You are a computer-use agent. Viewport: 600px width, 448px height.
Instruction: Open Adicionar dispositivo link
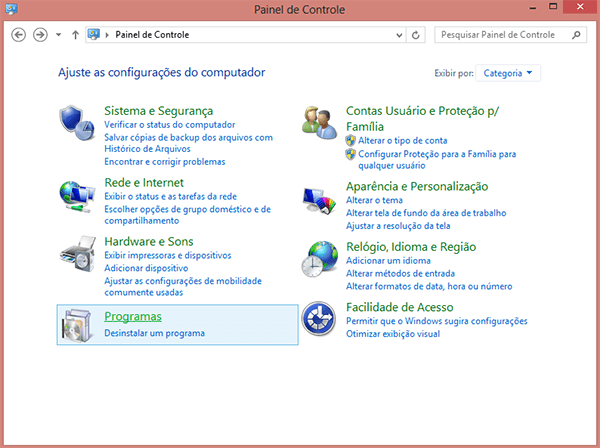tap(146, 270)
